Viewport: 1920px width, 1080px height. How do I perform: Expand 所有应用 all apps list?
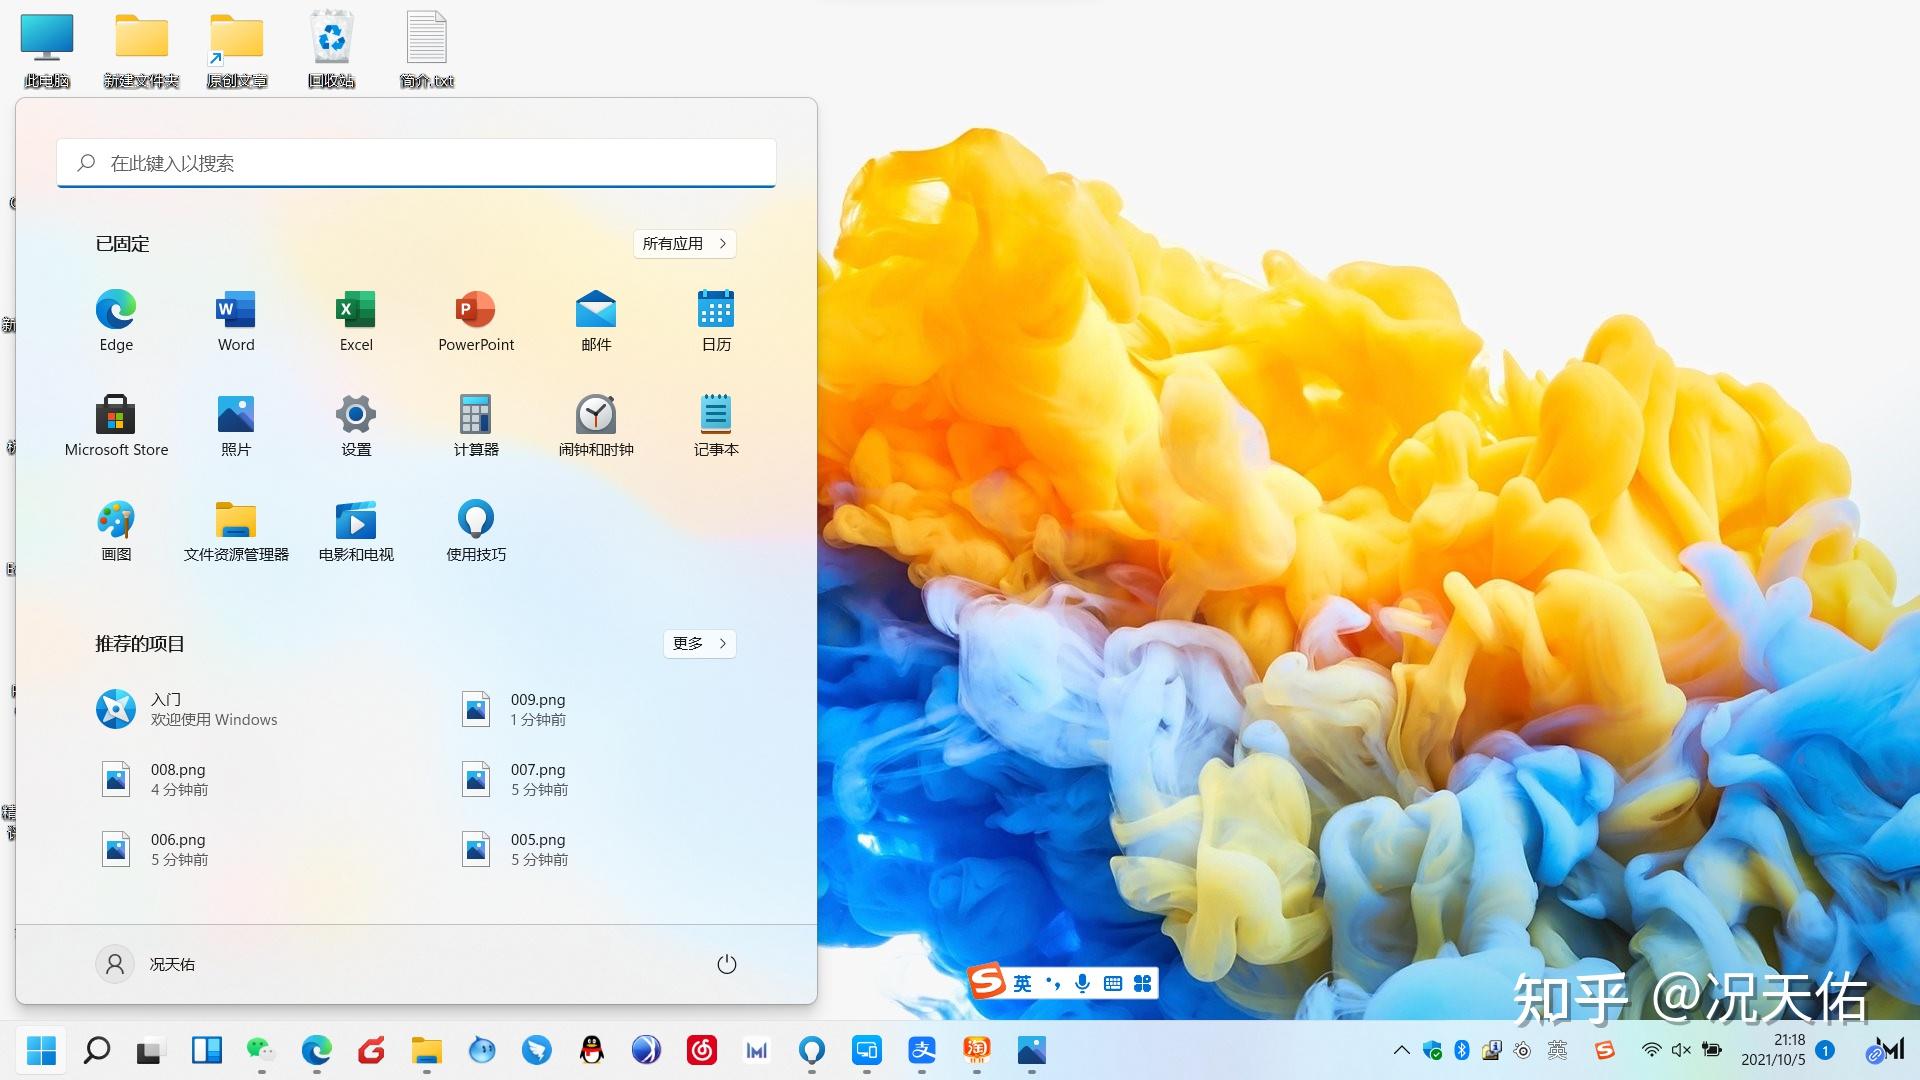click(x=685, y=244)
